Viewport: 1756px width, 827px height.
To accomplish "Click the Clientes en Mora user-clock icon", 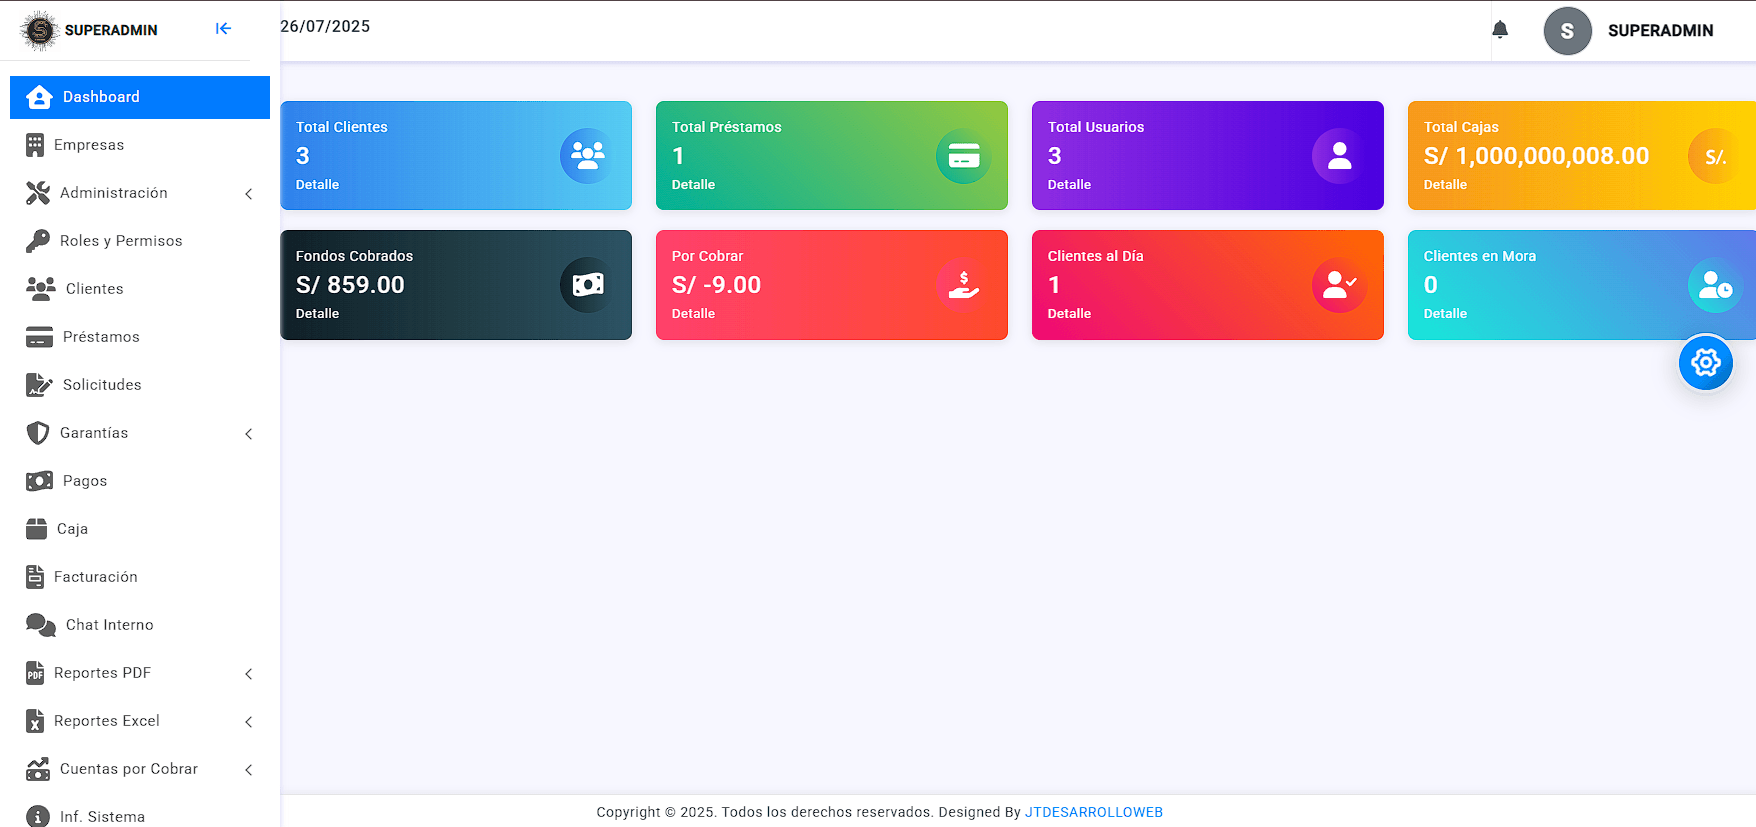I will (x=1714, y=285).
